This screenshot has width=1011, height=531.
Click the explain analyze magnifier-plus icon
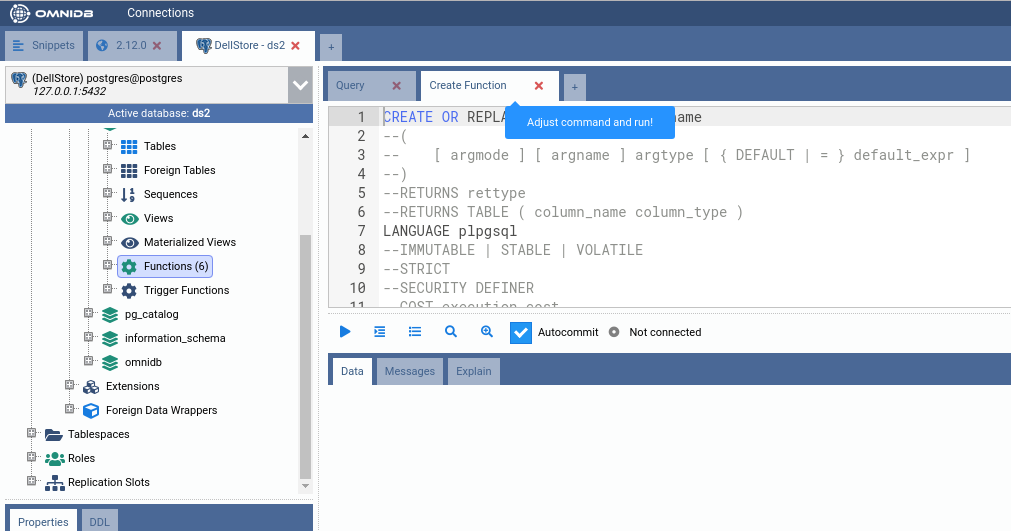click(x=487, y=332)
